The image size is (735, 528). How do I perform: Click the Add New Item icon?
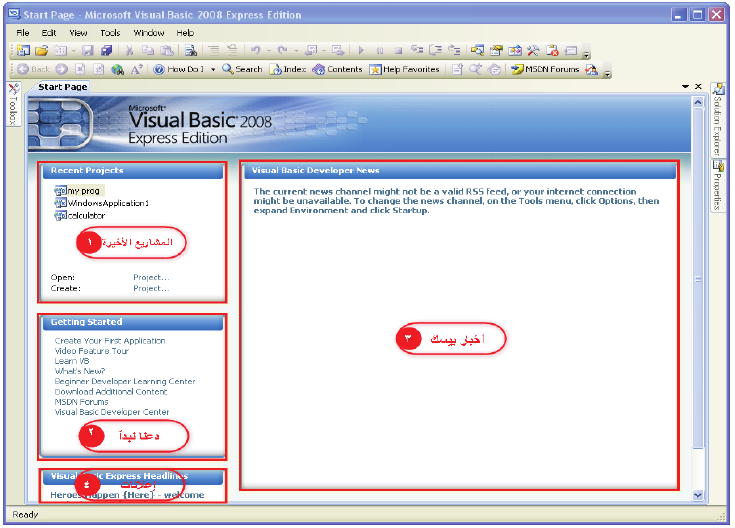tap(60, 50)
